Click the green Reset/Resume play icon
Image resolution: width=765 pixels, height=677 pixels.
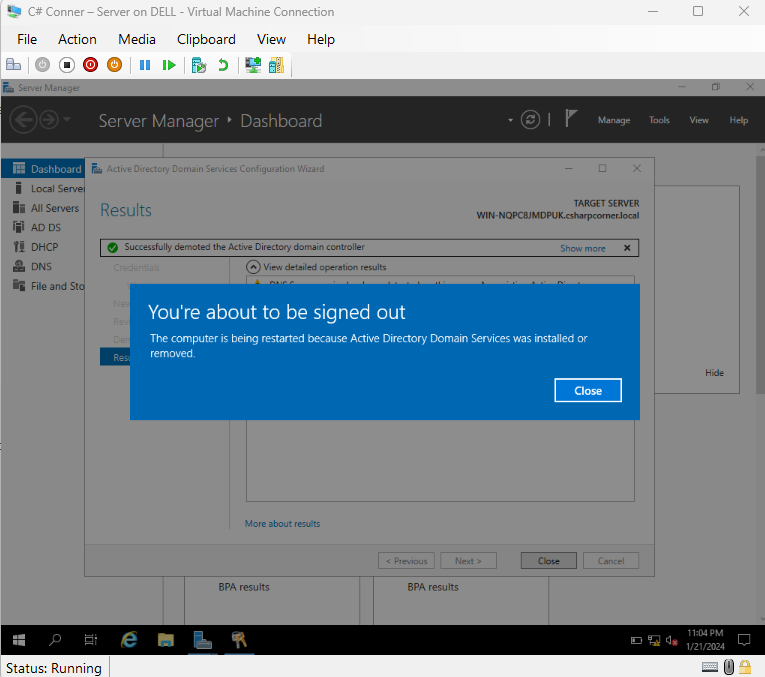pos(169,65)
